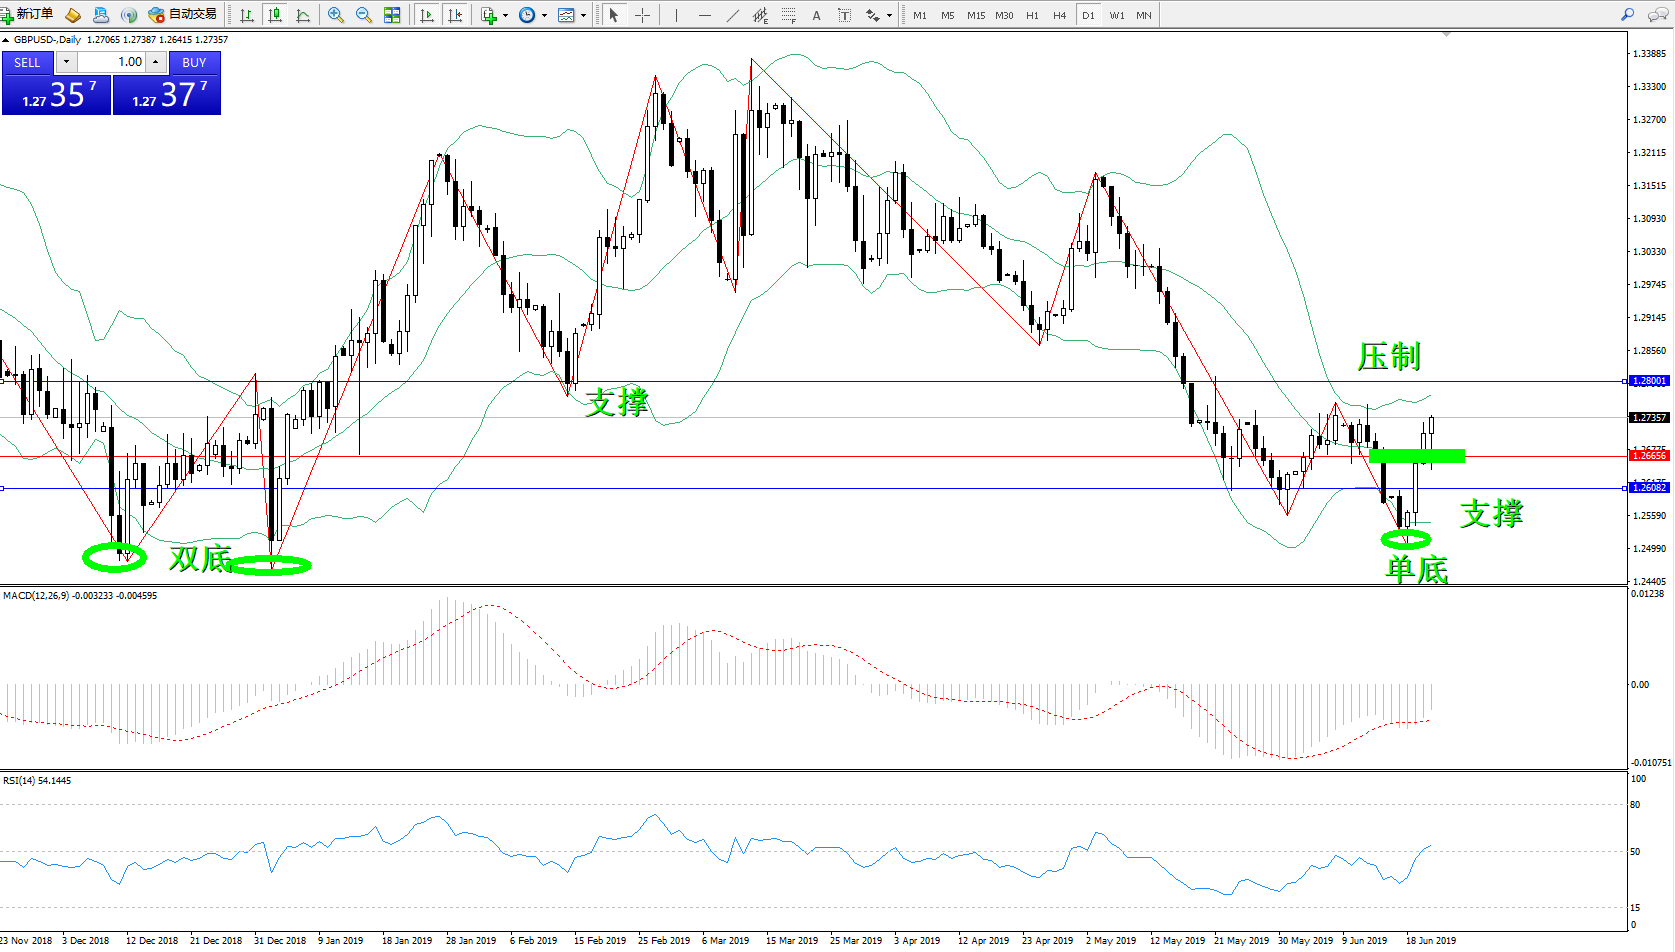The width and height of the screenshot is (1675, 952).
Task: Toggle Chart Shift icon
Action: 455,15
